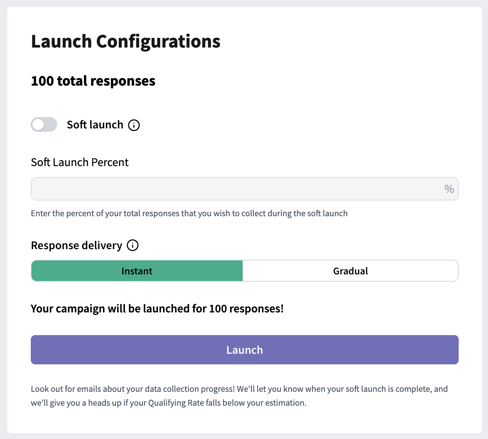Switch response delivery to Gradual
The width and height of the screenshot is (488, 439).
[x=350, y=271]
